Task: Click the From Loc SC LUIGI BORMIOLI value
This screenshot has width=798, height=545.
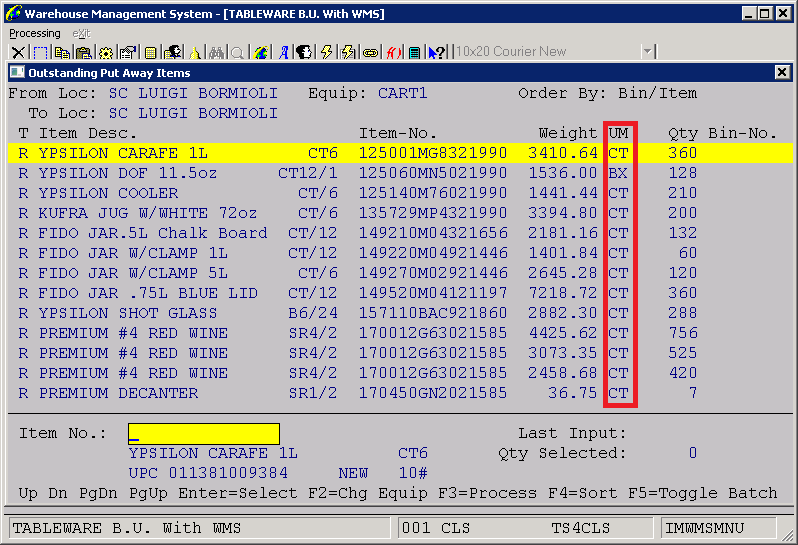Action: pyautogui.click(x=193, y=93)
